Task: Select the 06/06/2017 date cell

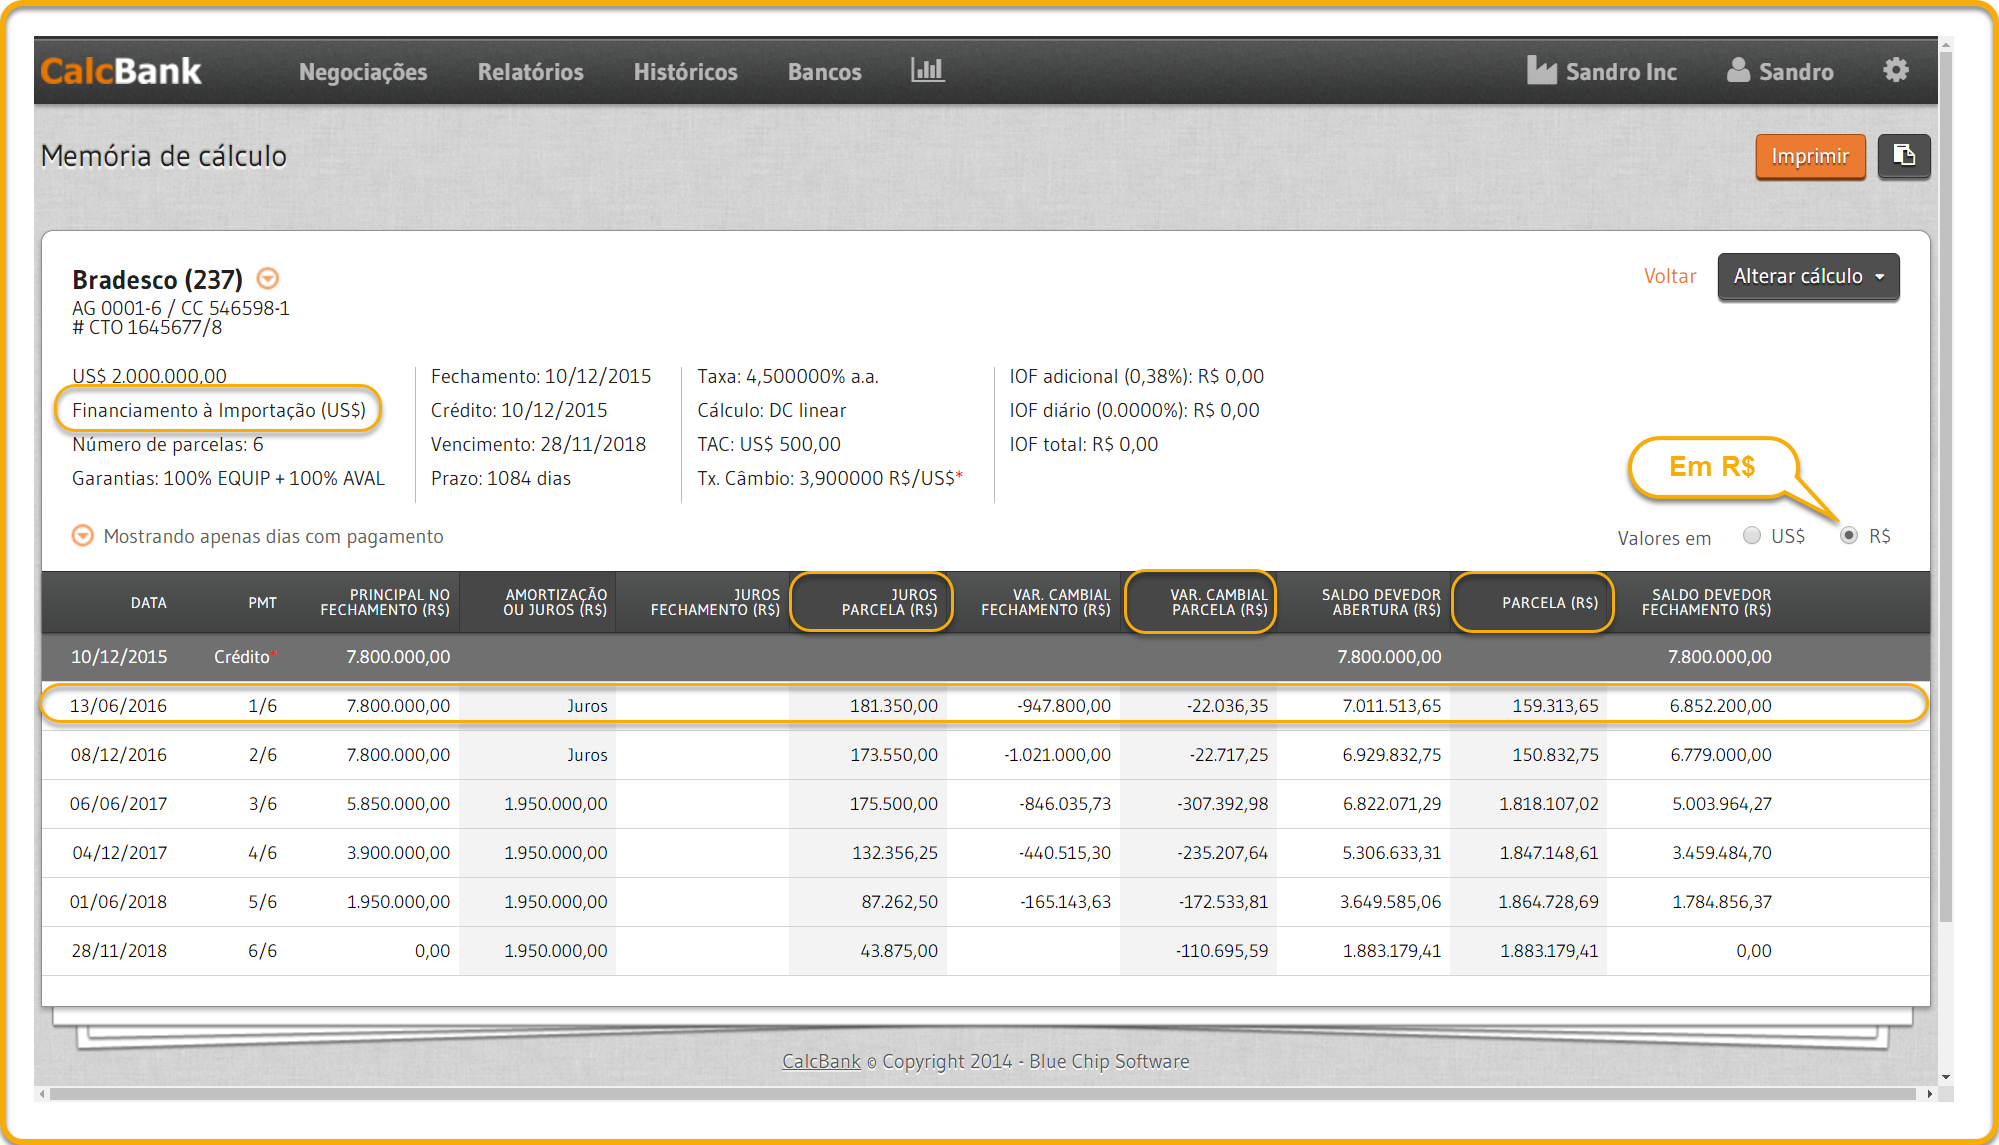Action: [118, 803]
